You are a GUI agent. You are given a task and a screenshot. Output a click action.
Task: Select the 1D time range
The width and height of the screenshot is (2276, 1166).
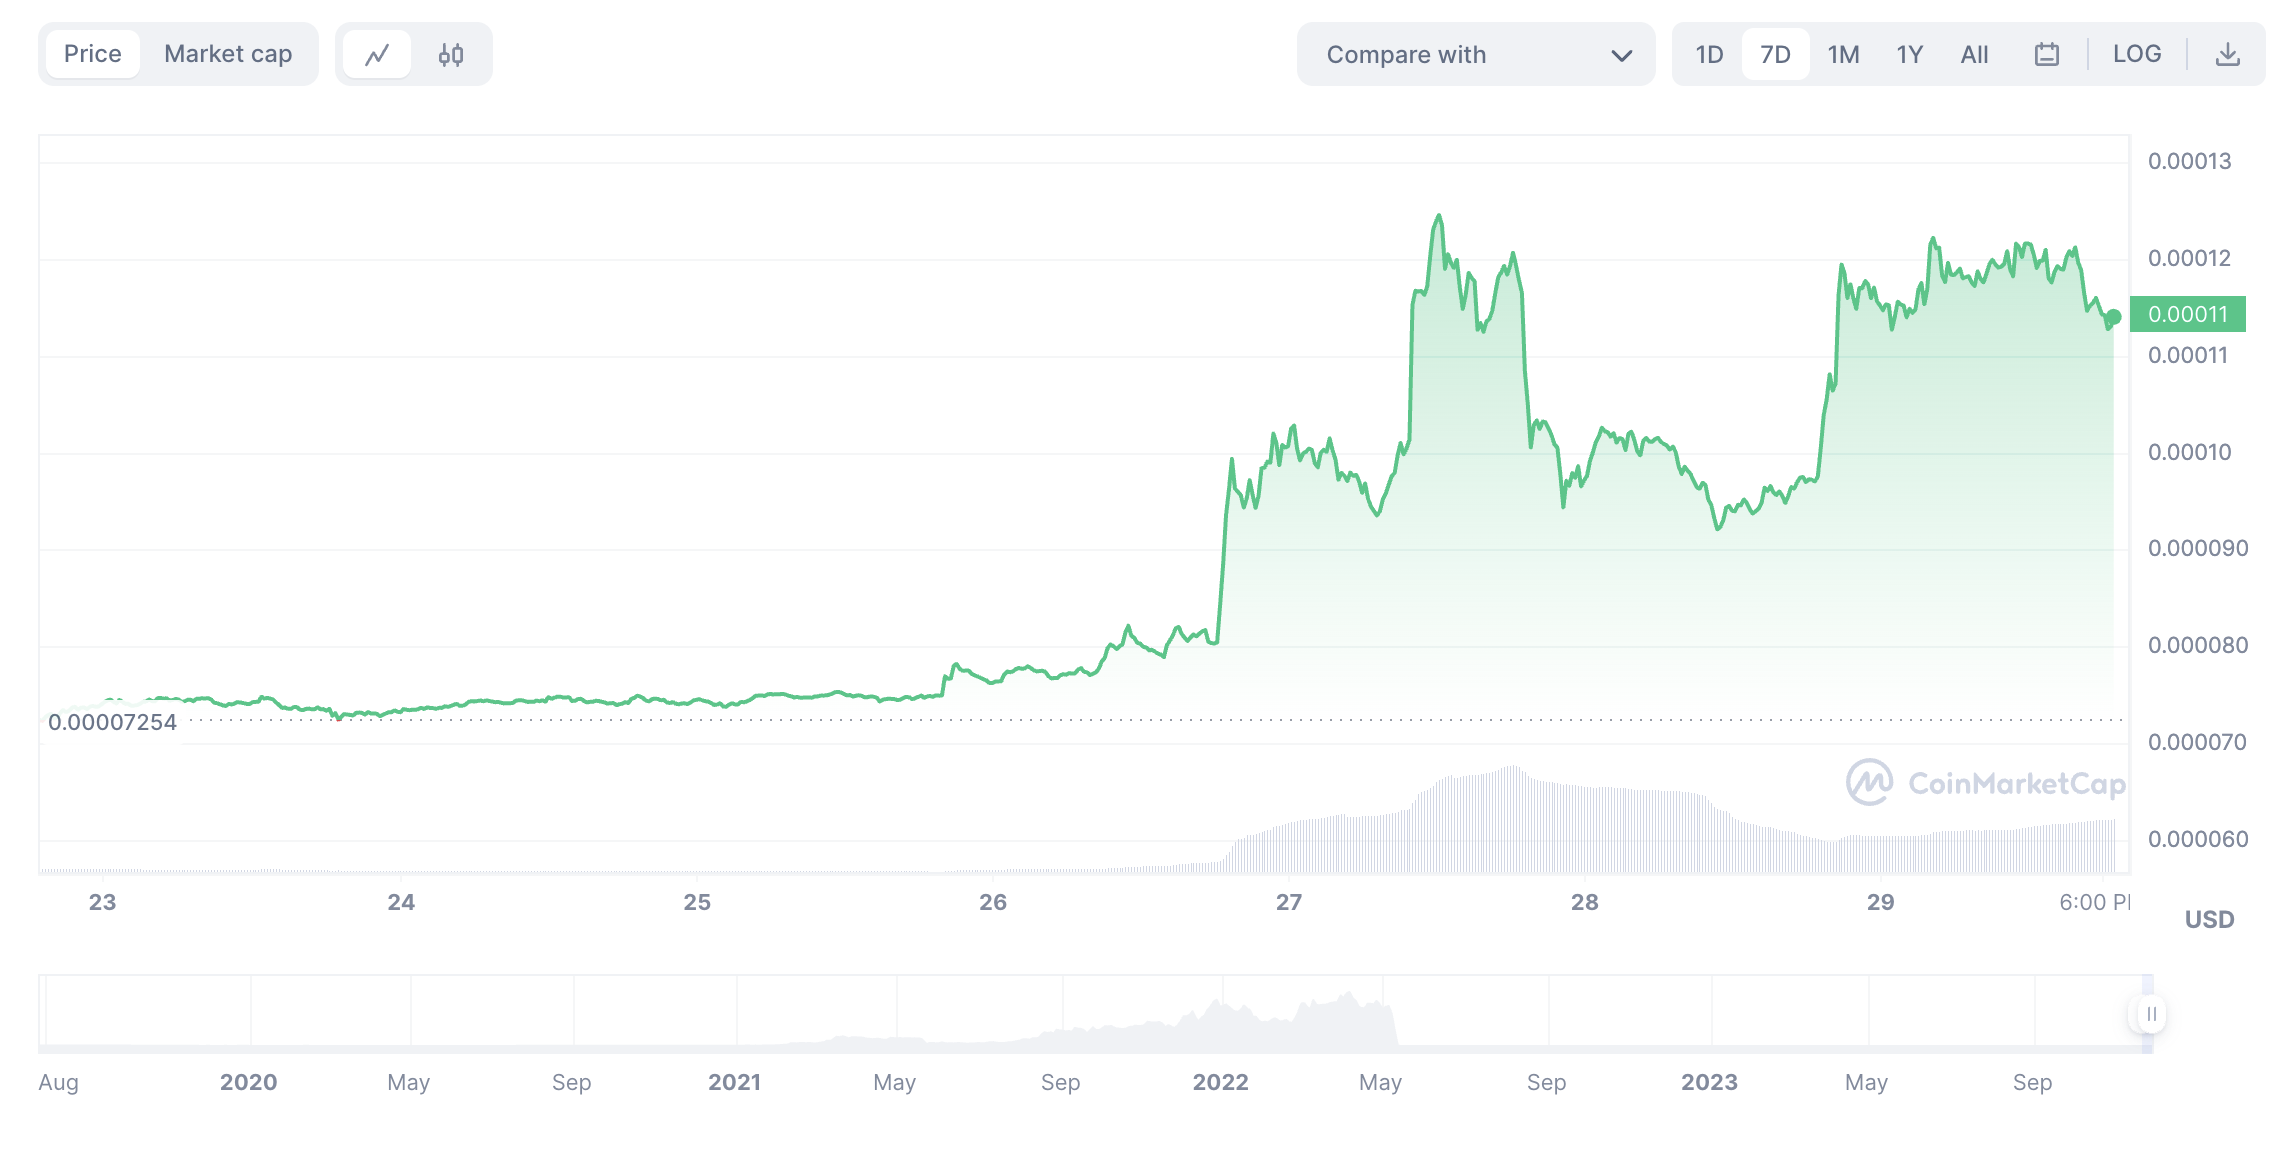pyautogui.click(x=1709, y=55)
